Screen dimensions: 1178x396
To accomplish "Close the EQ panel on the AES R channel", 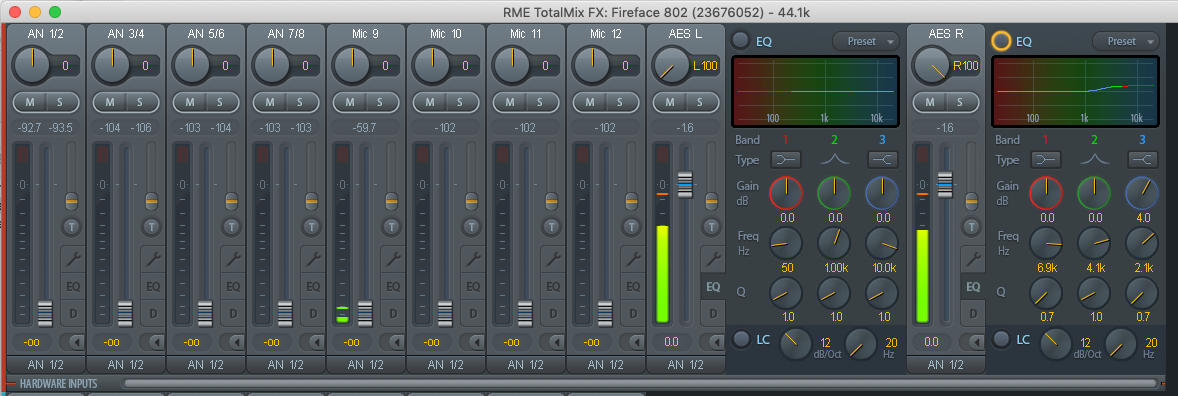I will tap(973, 286).
